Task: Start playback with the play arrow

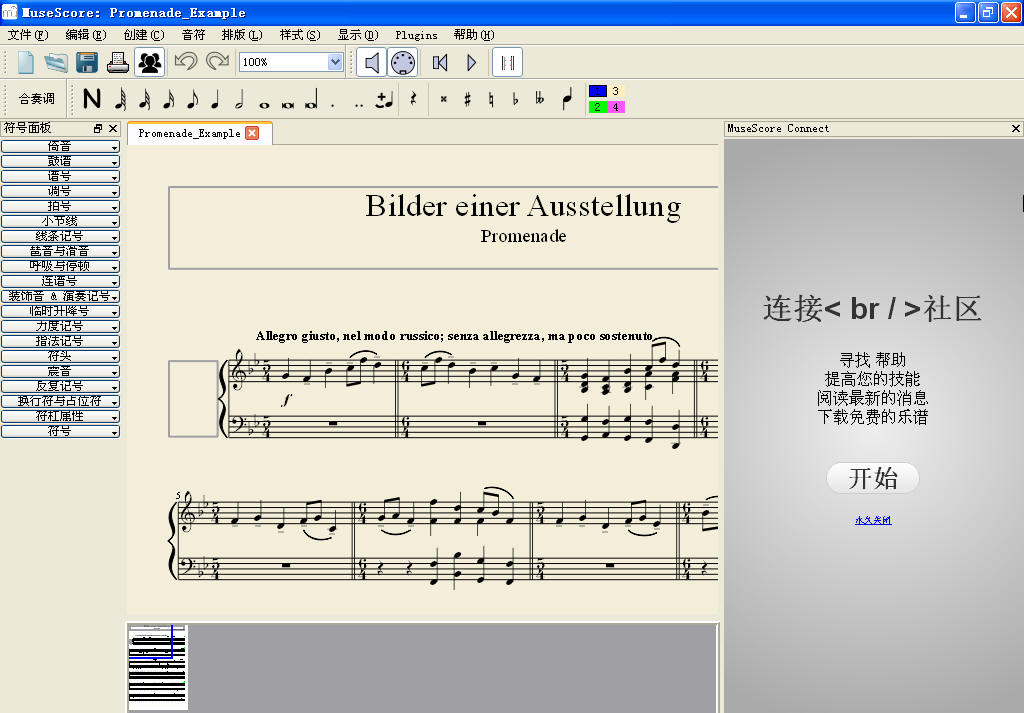Action: 472,63
